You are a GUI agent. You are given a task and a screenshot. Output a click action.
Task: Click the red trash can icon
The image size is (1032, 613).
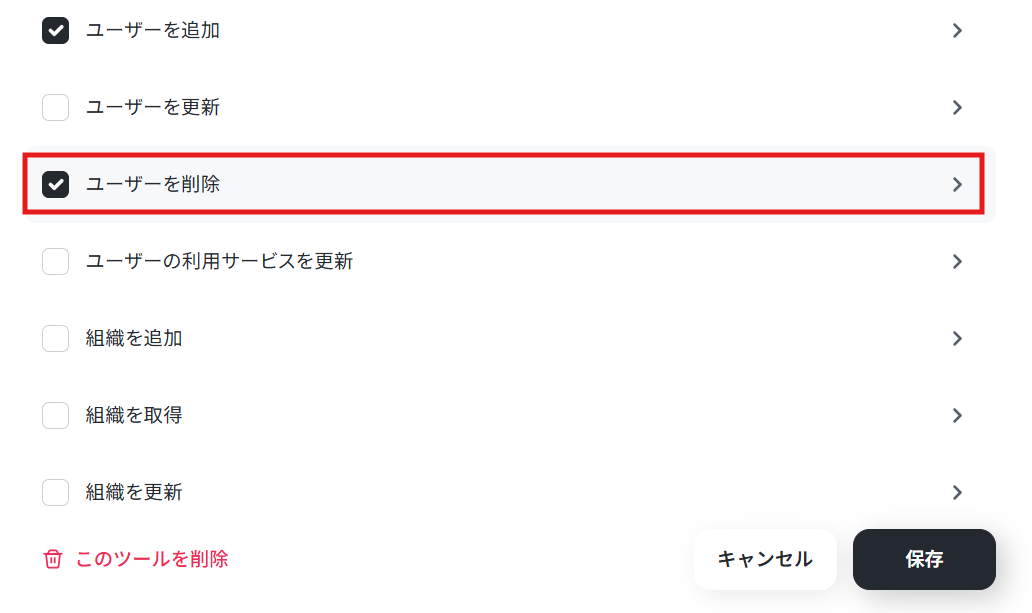click(53, 559)
